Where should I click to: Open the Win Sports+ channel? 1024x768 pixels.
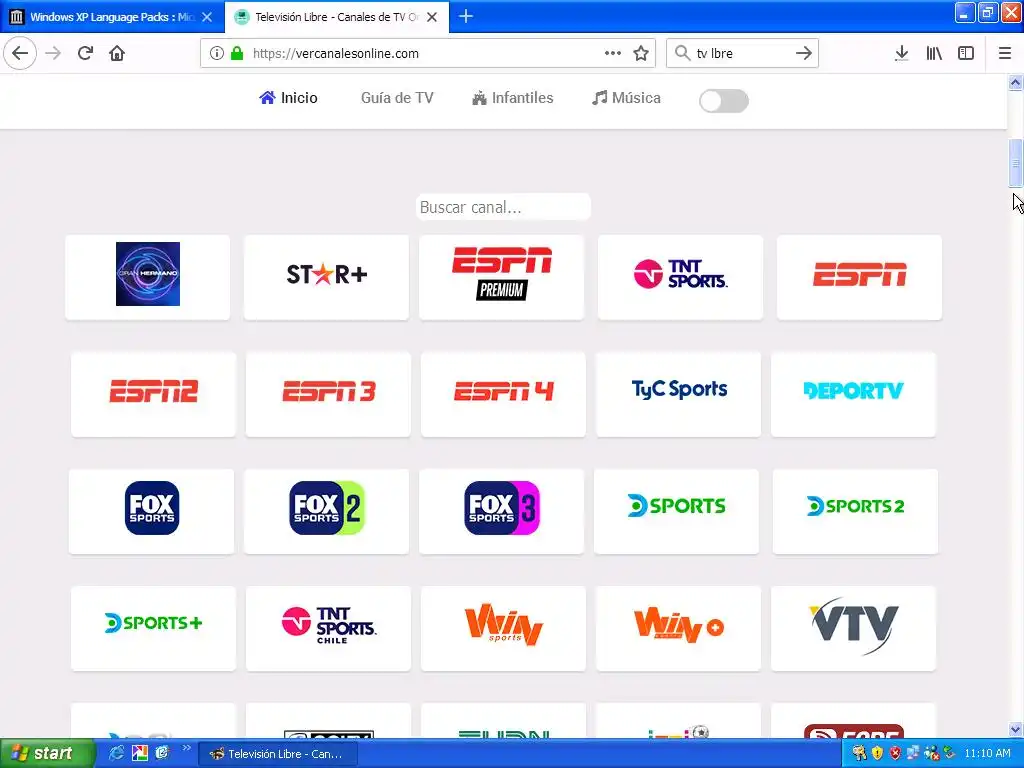pyautogui.click(x=679, y=628)
